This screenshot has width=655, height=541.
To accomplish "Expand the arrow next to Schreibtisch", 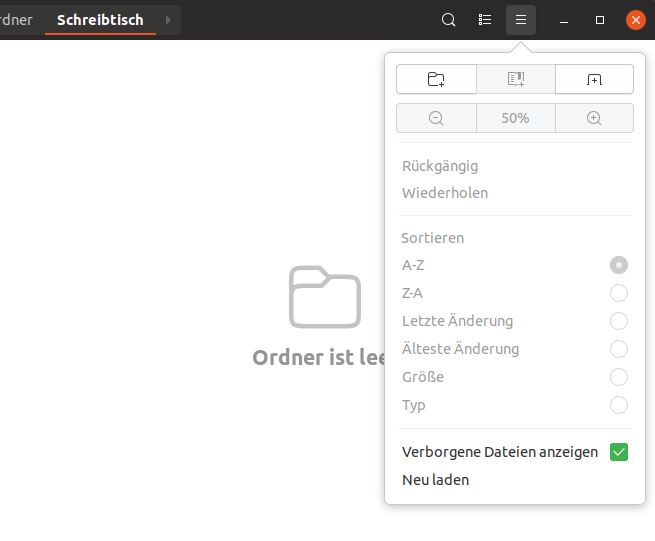I will point(168,20).
